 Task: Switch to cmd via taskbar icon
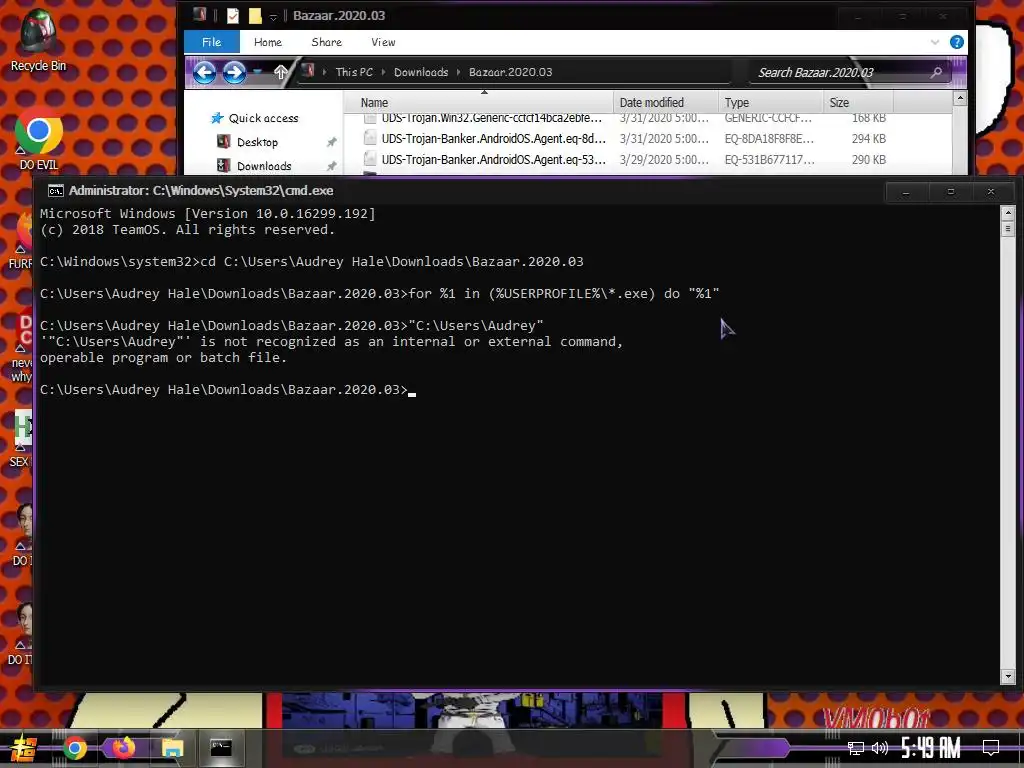click(221, 748)
